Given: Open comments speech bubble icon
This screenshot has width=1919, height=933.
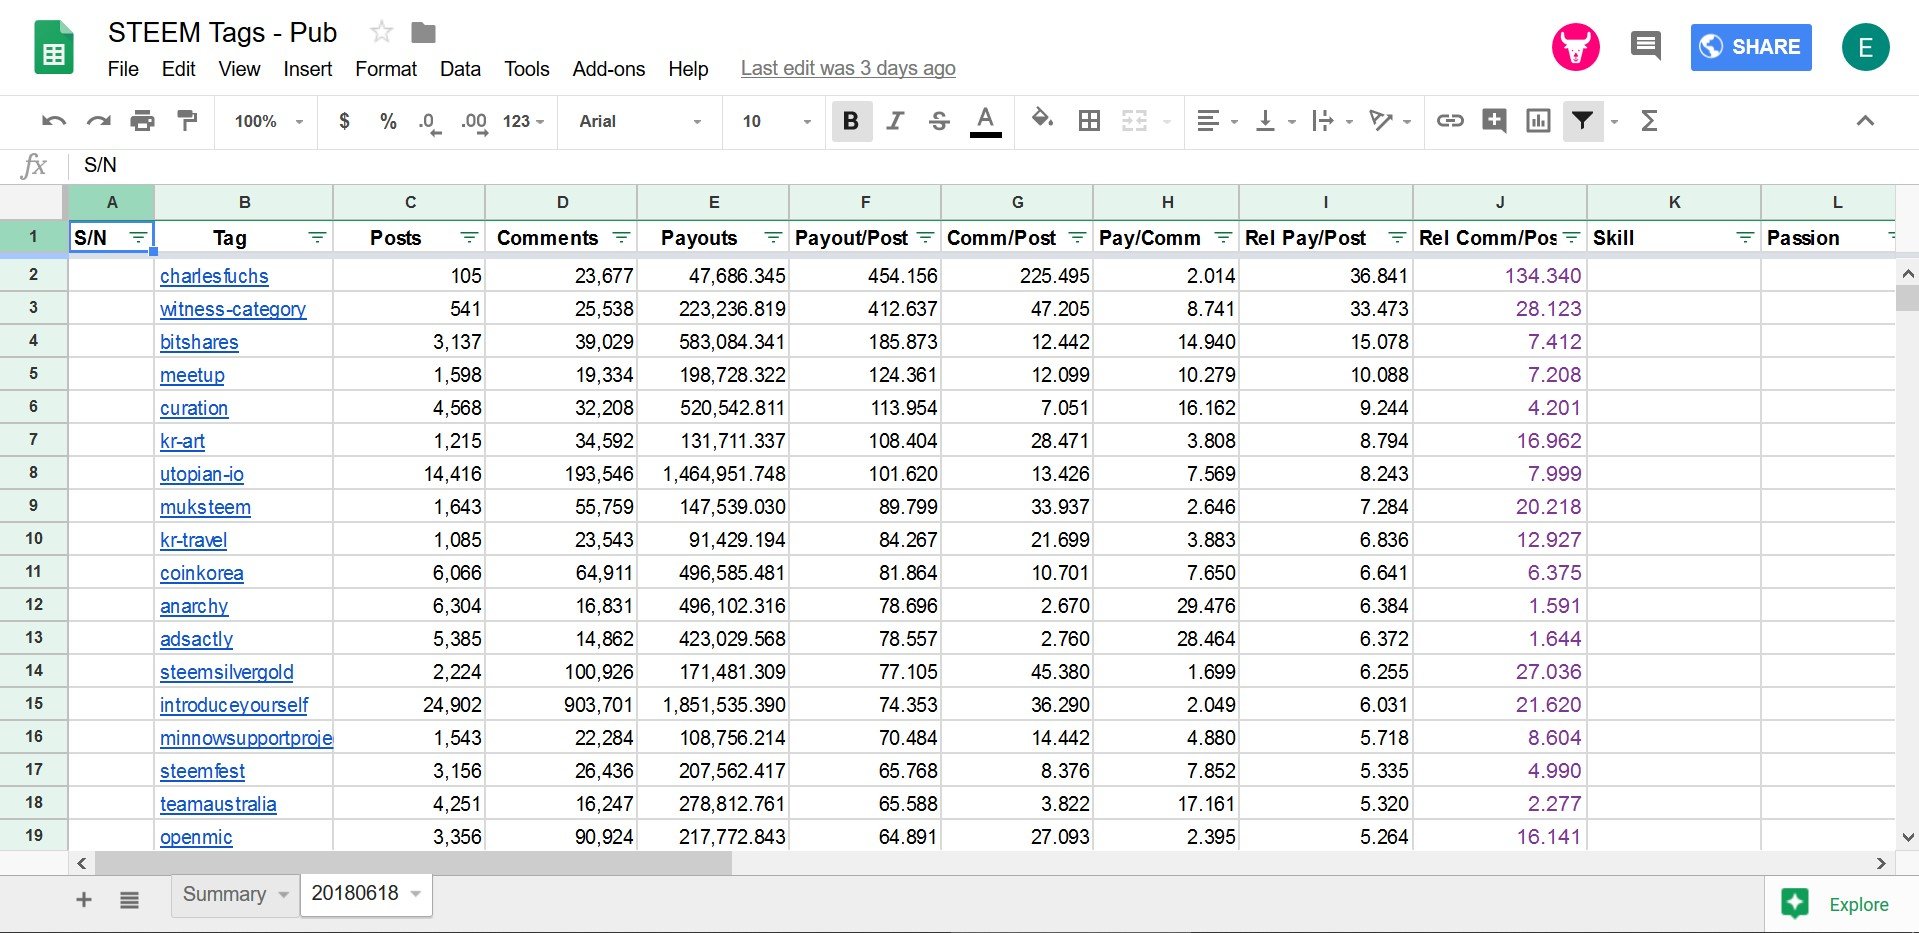Looking at the screenshot, I should [1645, 45].
